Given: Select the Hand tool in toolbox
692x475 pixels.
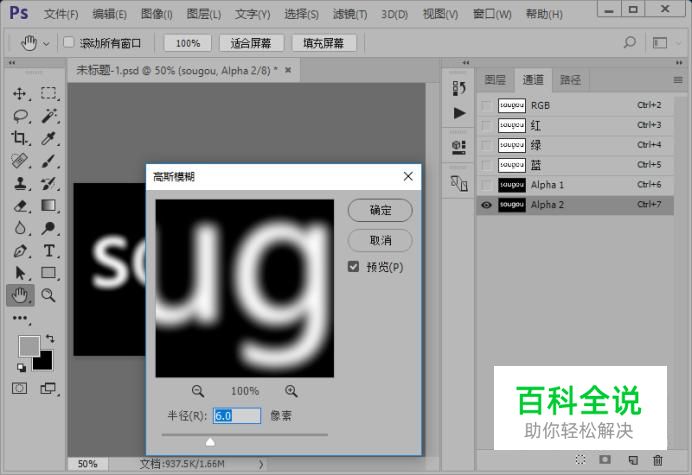Looking at the screenshot, I should (x=20, y=295).
